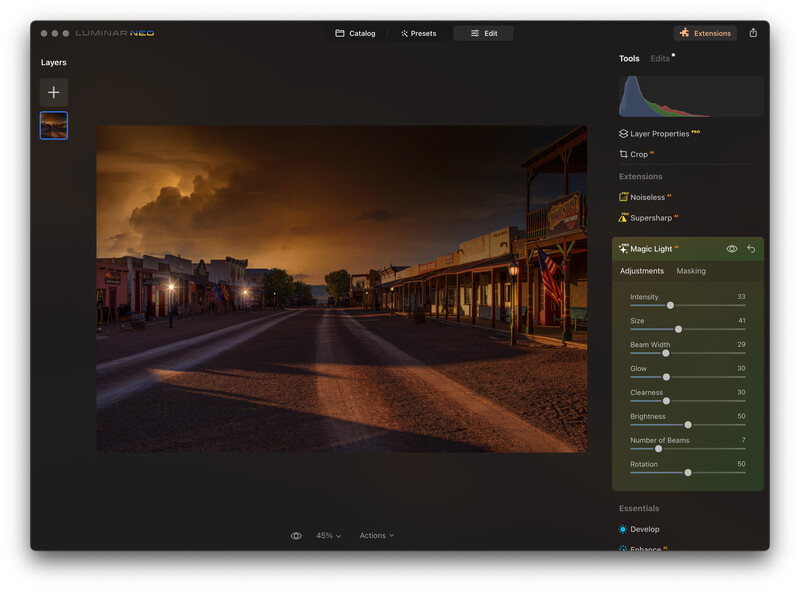Click the Intensity value 33

[741, 297]
